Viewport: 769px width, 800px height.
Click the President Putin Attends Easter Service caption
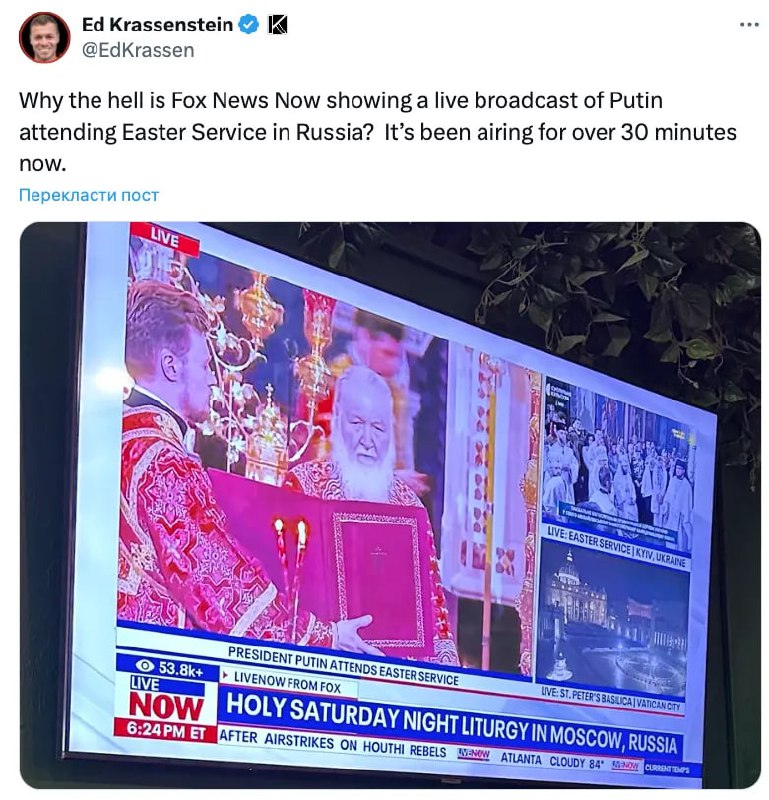click(x=343, y=666)
